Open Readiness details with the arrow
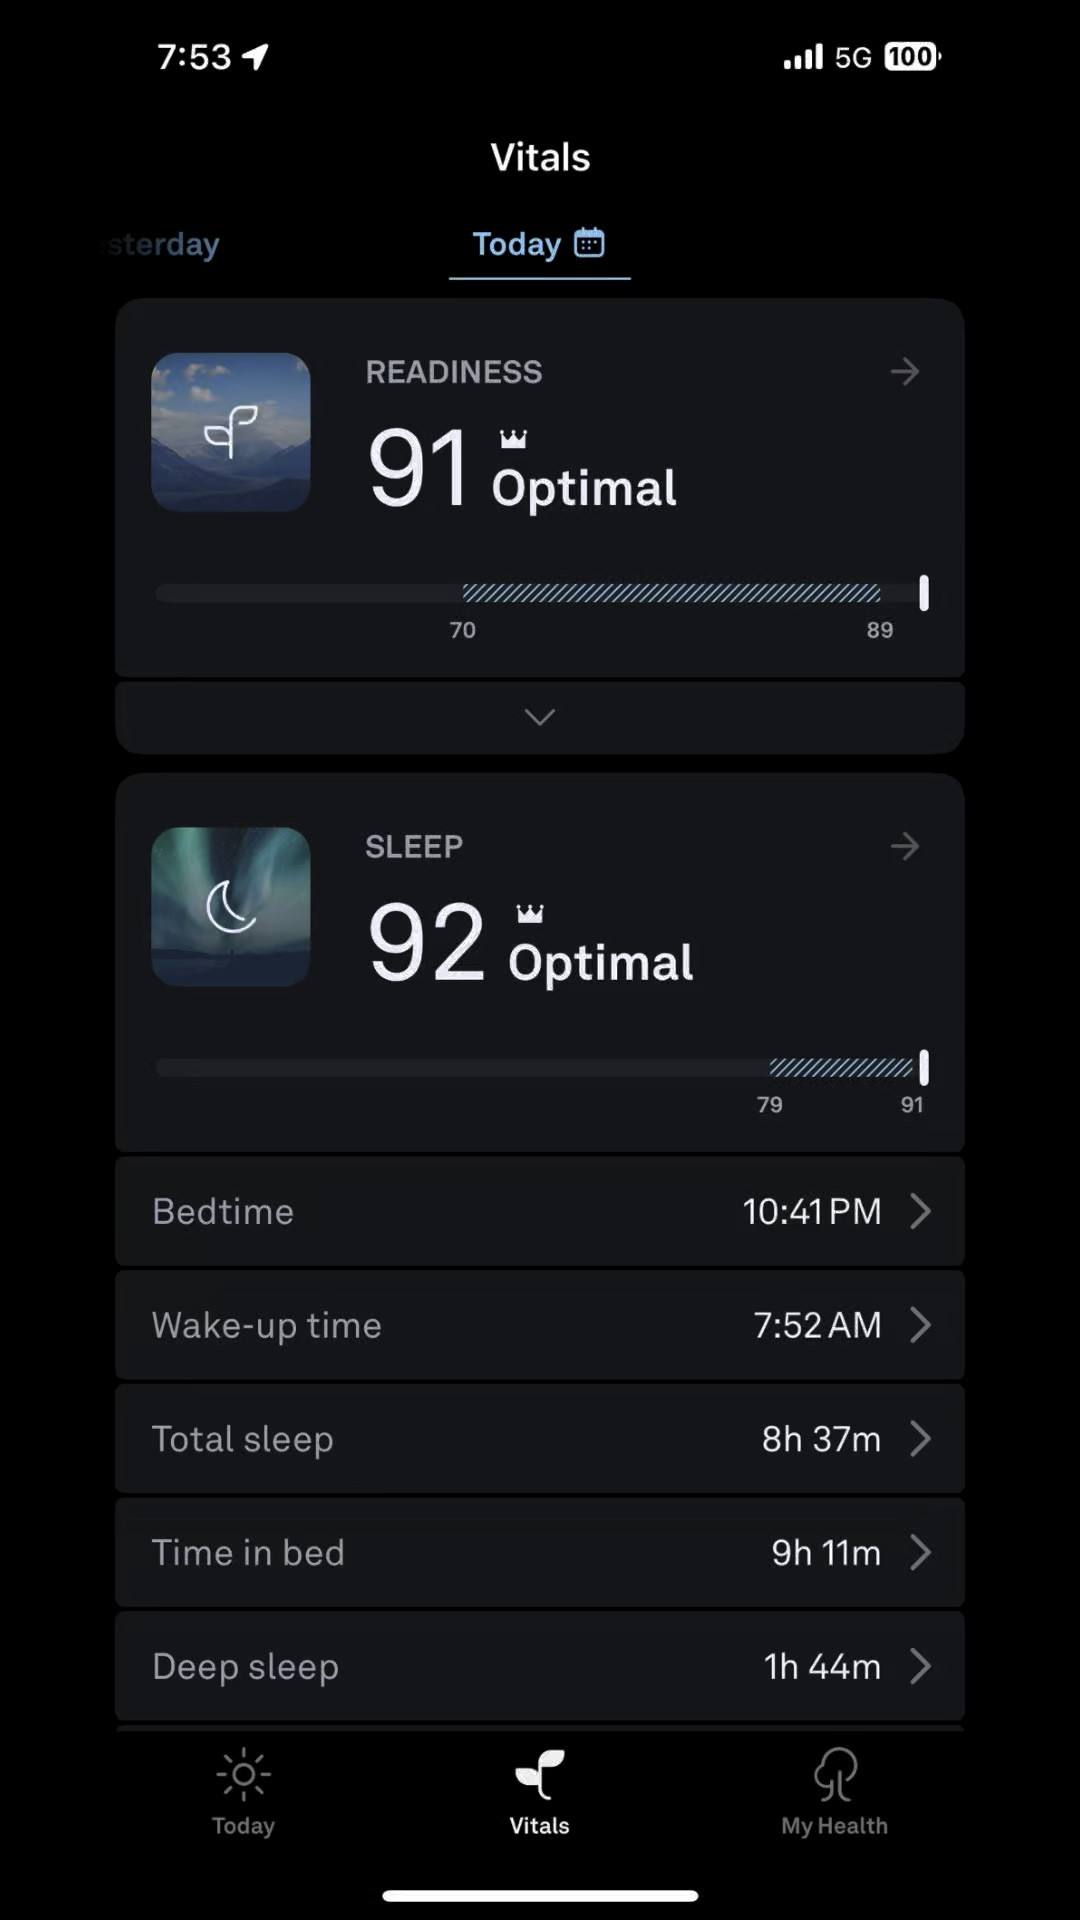 (905, 372)
